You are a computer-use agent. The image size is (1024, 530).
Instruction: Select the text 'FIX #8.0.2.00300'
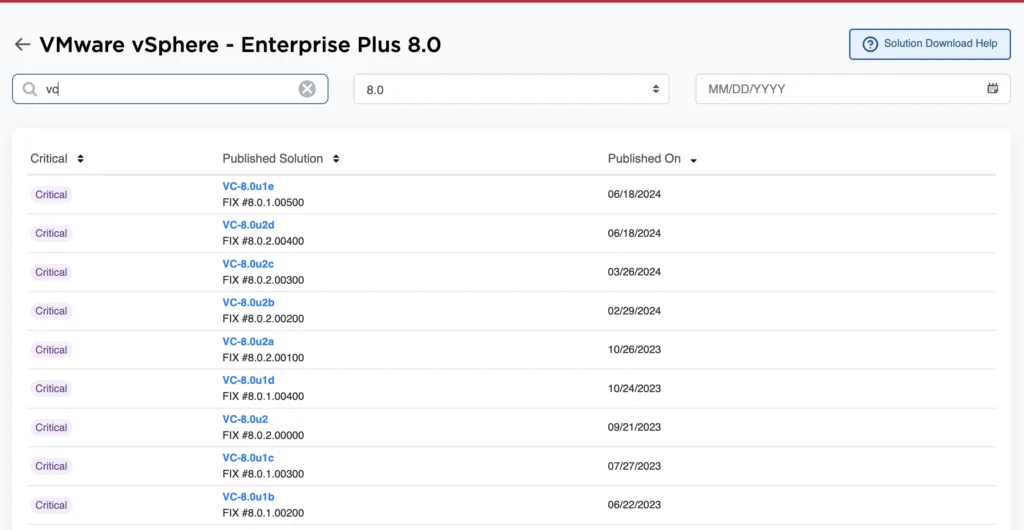point(263,280)
